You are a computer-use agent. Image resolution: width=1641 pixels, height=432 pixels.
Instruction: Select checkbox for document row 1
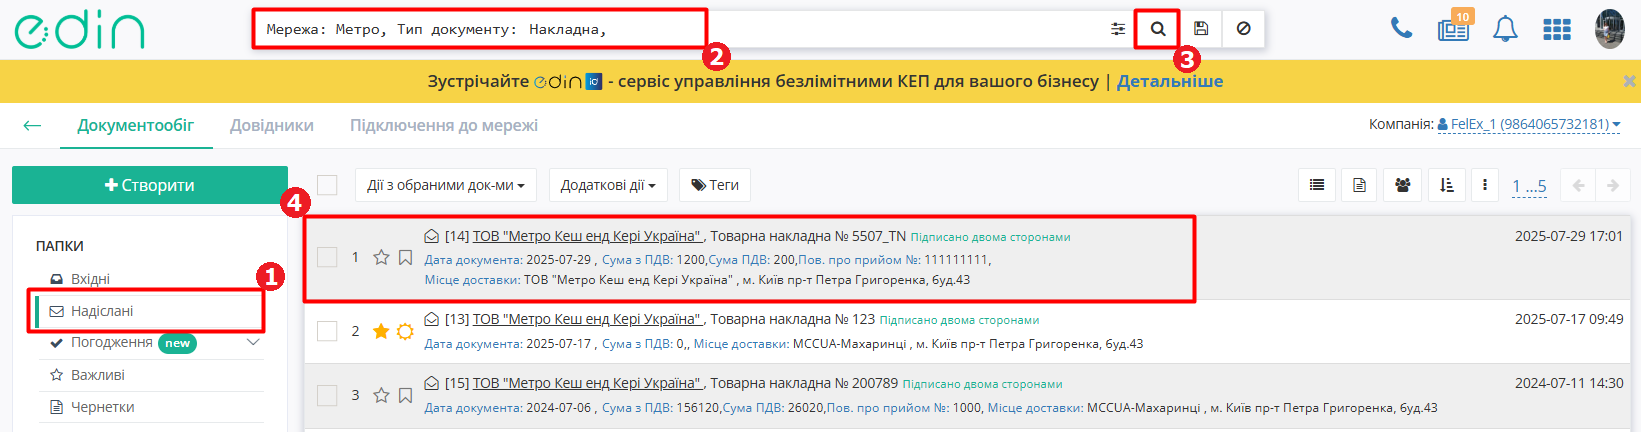pyautogui.click(x=327, y=257)
